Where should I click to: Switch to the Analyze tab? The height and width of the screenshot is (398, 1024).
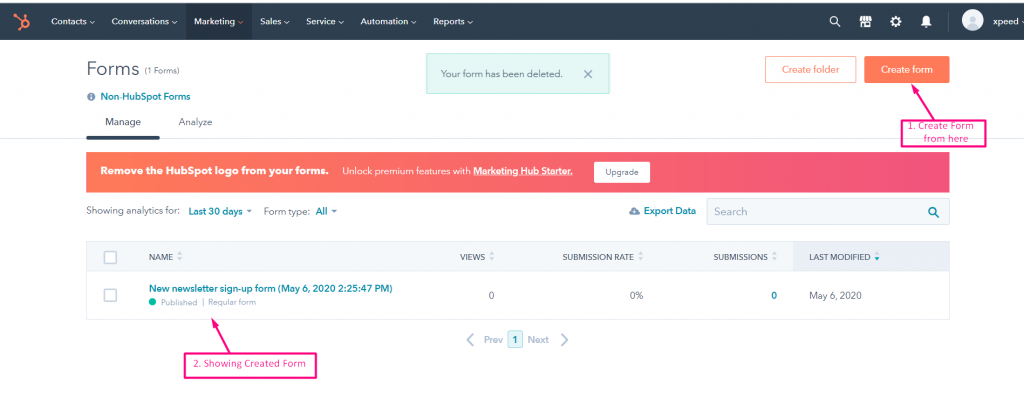pos(195,122)
